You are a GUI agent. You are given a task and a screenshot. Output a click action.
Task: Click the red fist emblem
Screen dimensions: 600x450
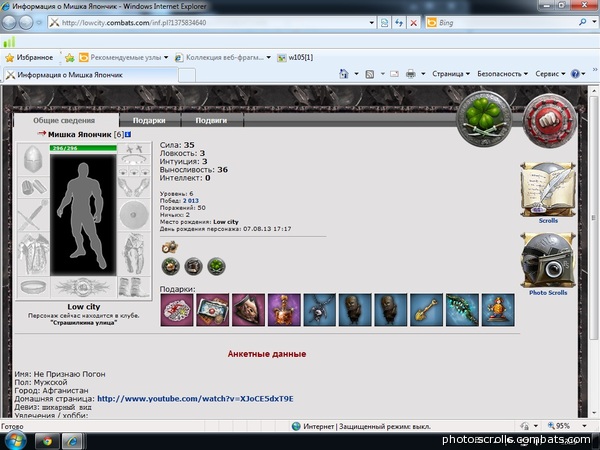tap(549, 121)
